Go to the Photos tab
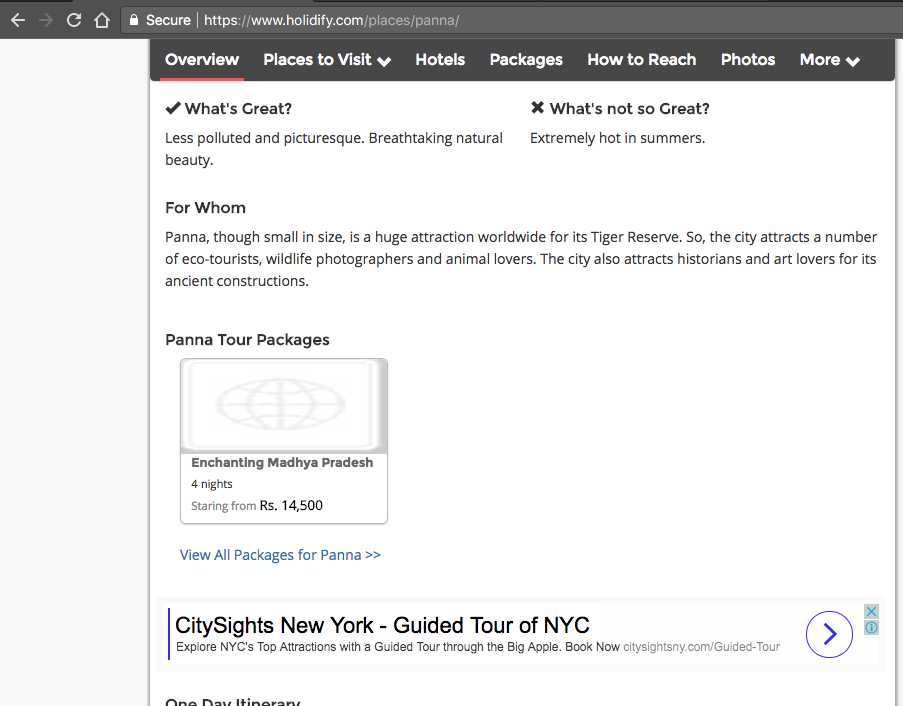This screenshot has height=706, width=903. (x=748, y=60)
